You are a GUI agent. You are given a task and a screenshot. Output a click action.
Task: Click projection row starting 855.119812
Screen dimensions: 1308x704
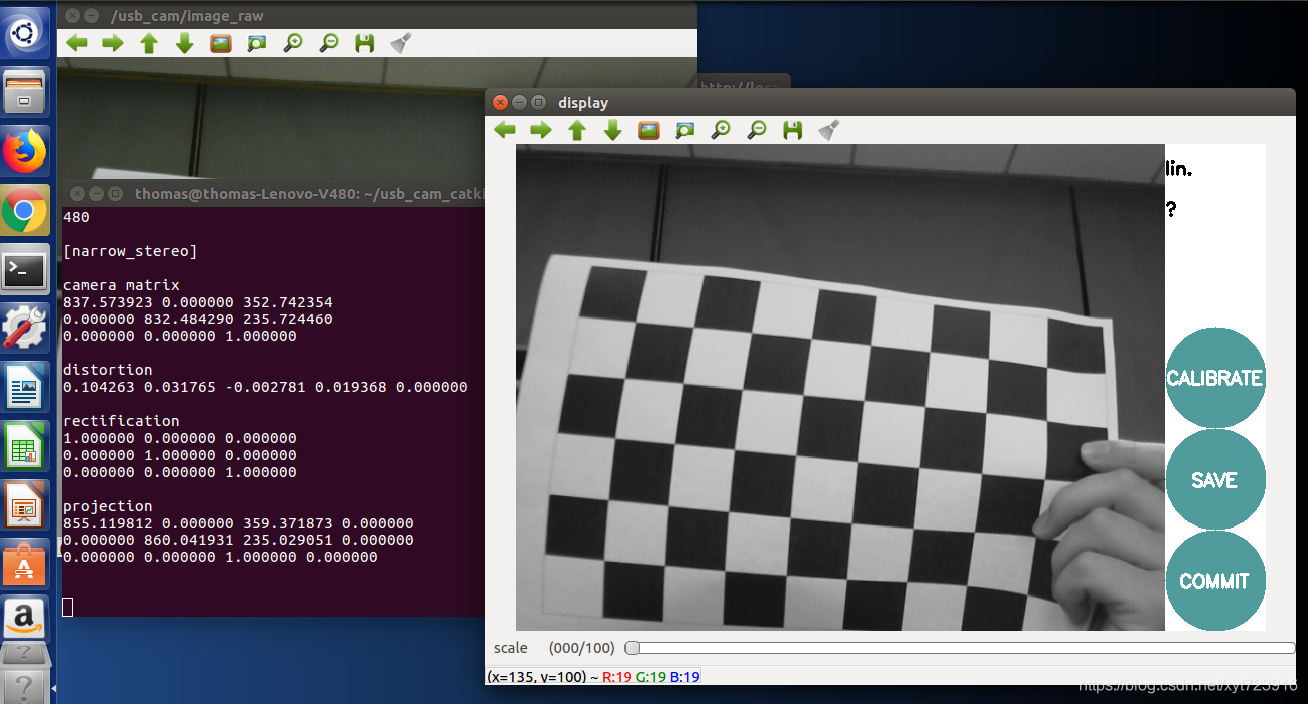pyautogui.click(x=238, y=523)
